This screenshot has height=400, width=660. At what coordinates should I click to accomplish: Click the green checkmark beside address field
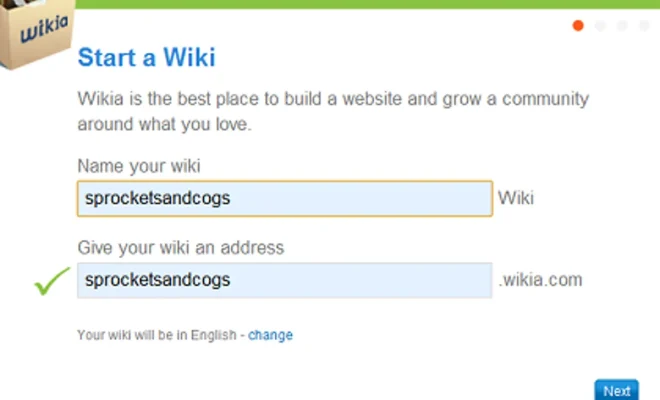click(52, 281)
